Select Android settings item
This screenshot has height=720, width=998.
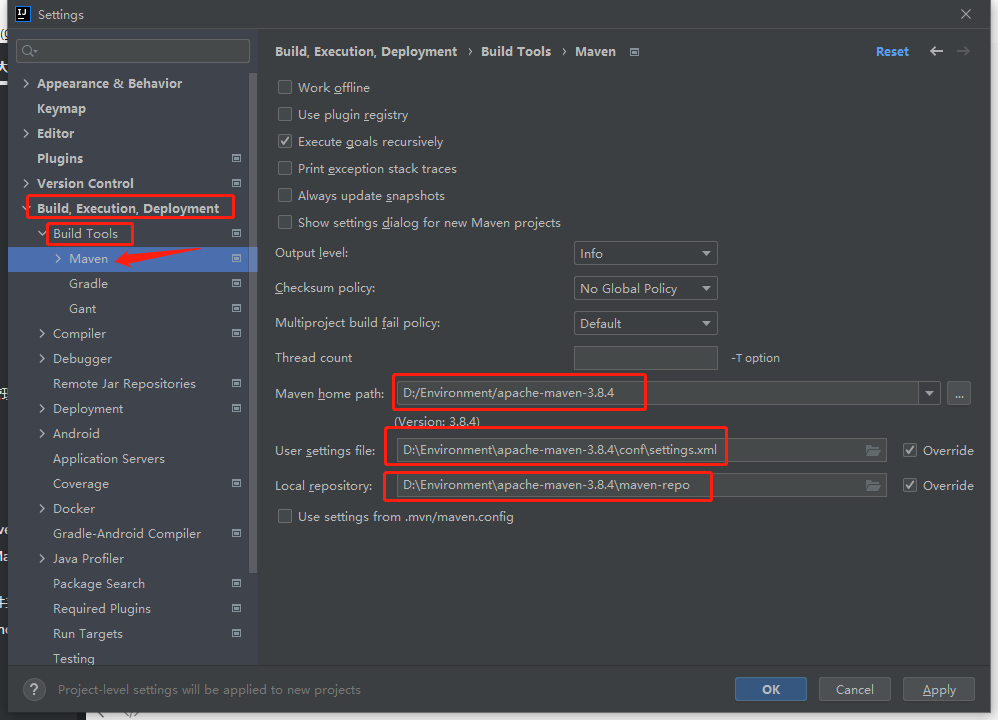click(76, 434)
